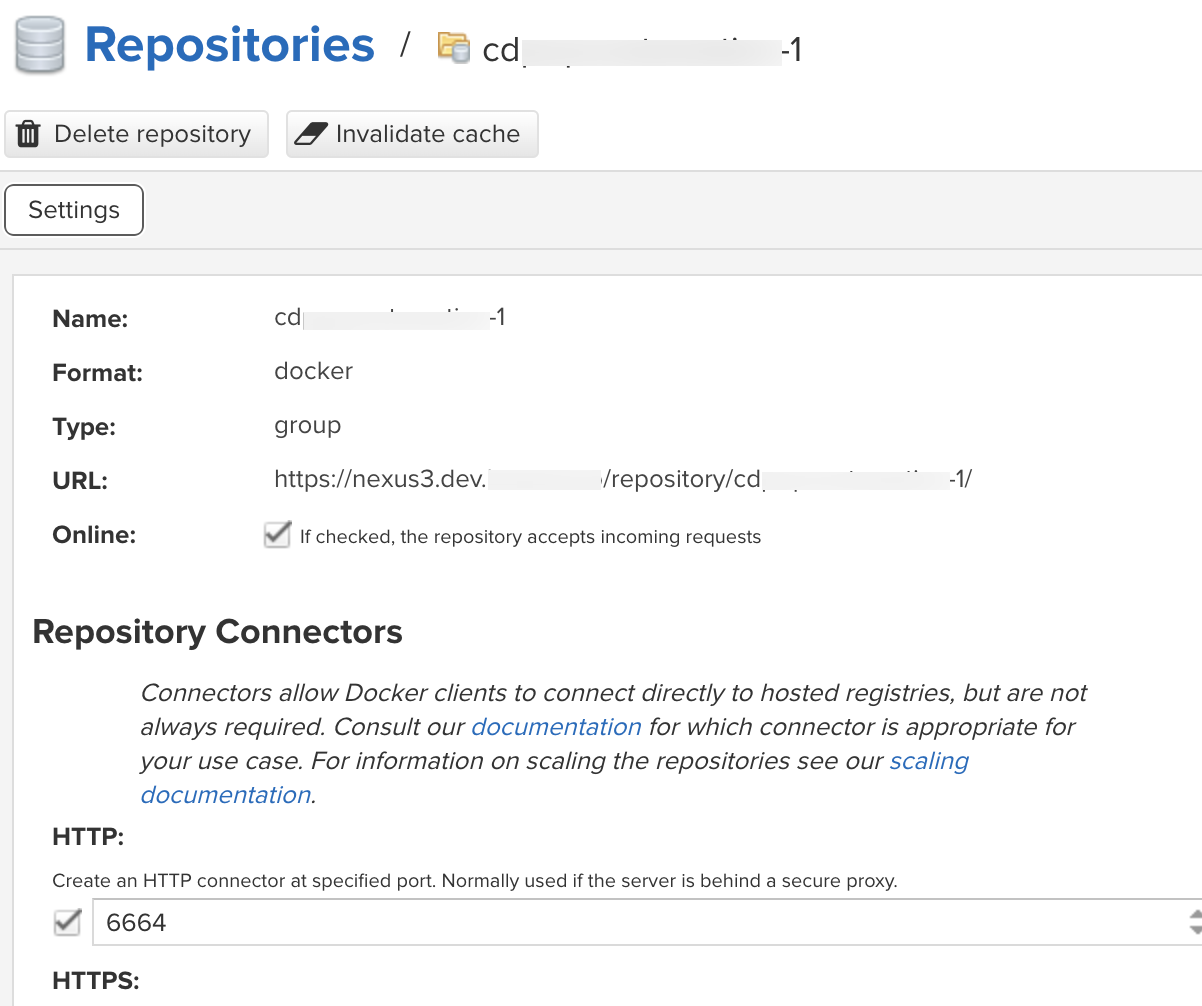The height and width of the screenshot is (1006, 1202).
Task: Go back to the Repositories list heading
Action: 229,46
